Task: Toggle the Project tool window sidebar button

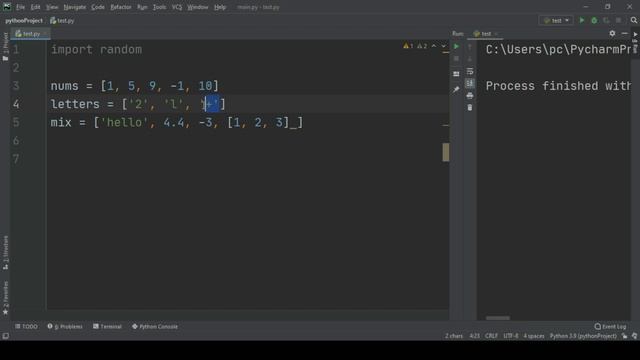Action: 5,47
